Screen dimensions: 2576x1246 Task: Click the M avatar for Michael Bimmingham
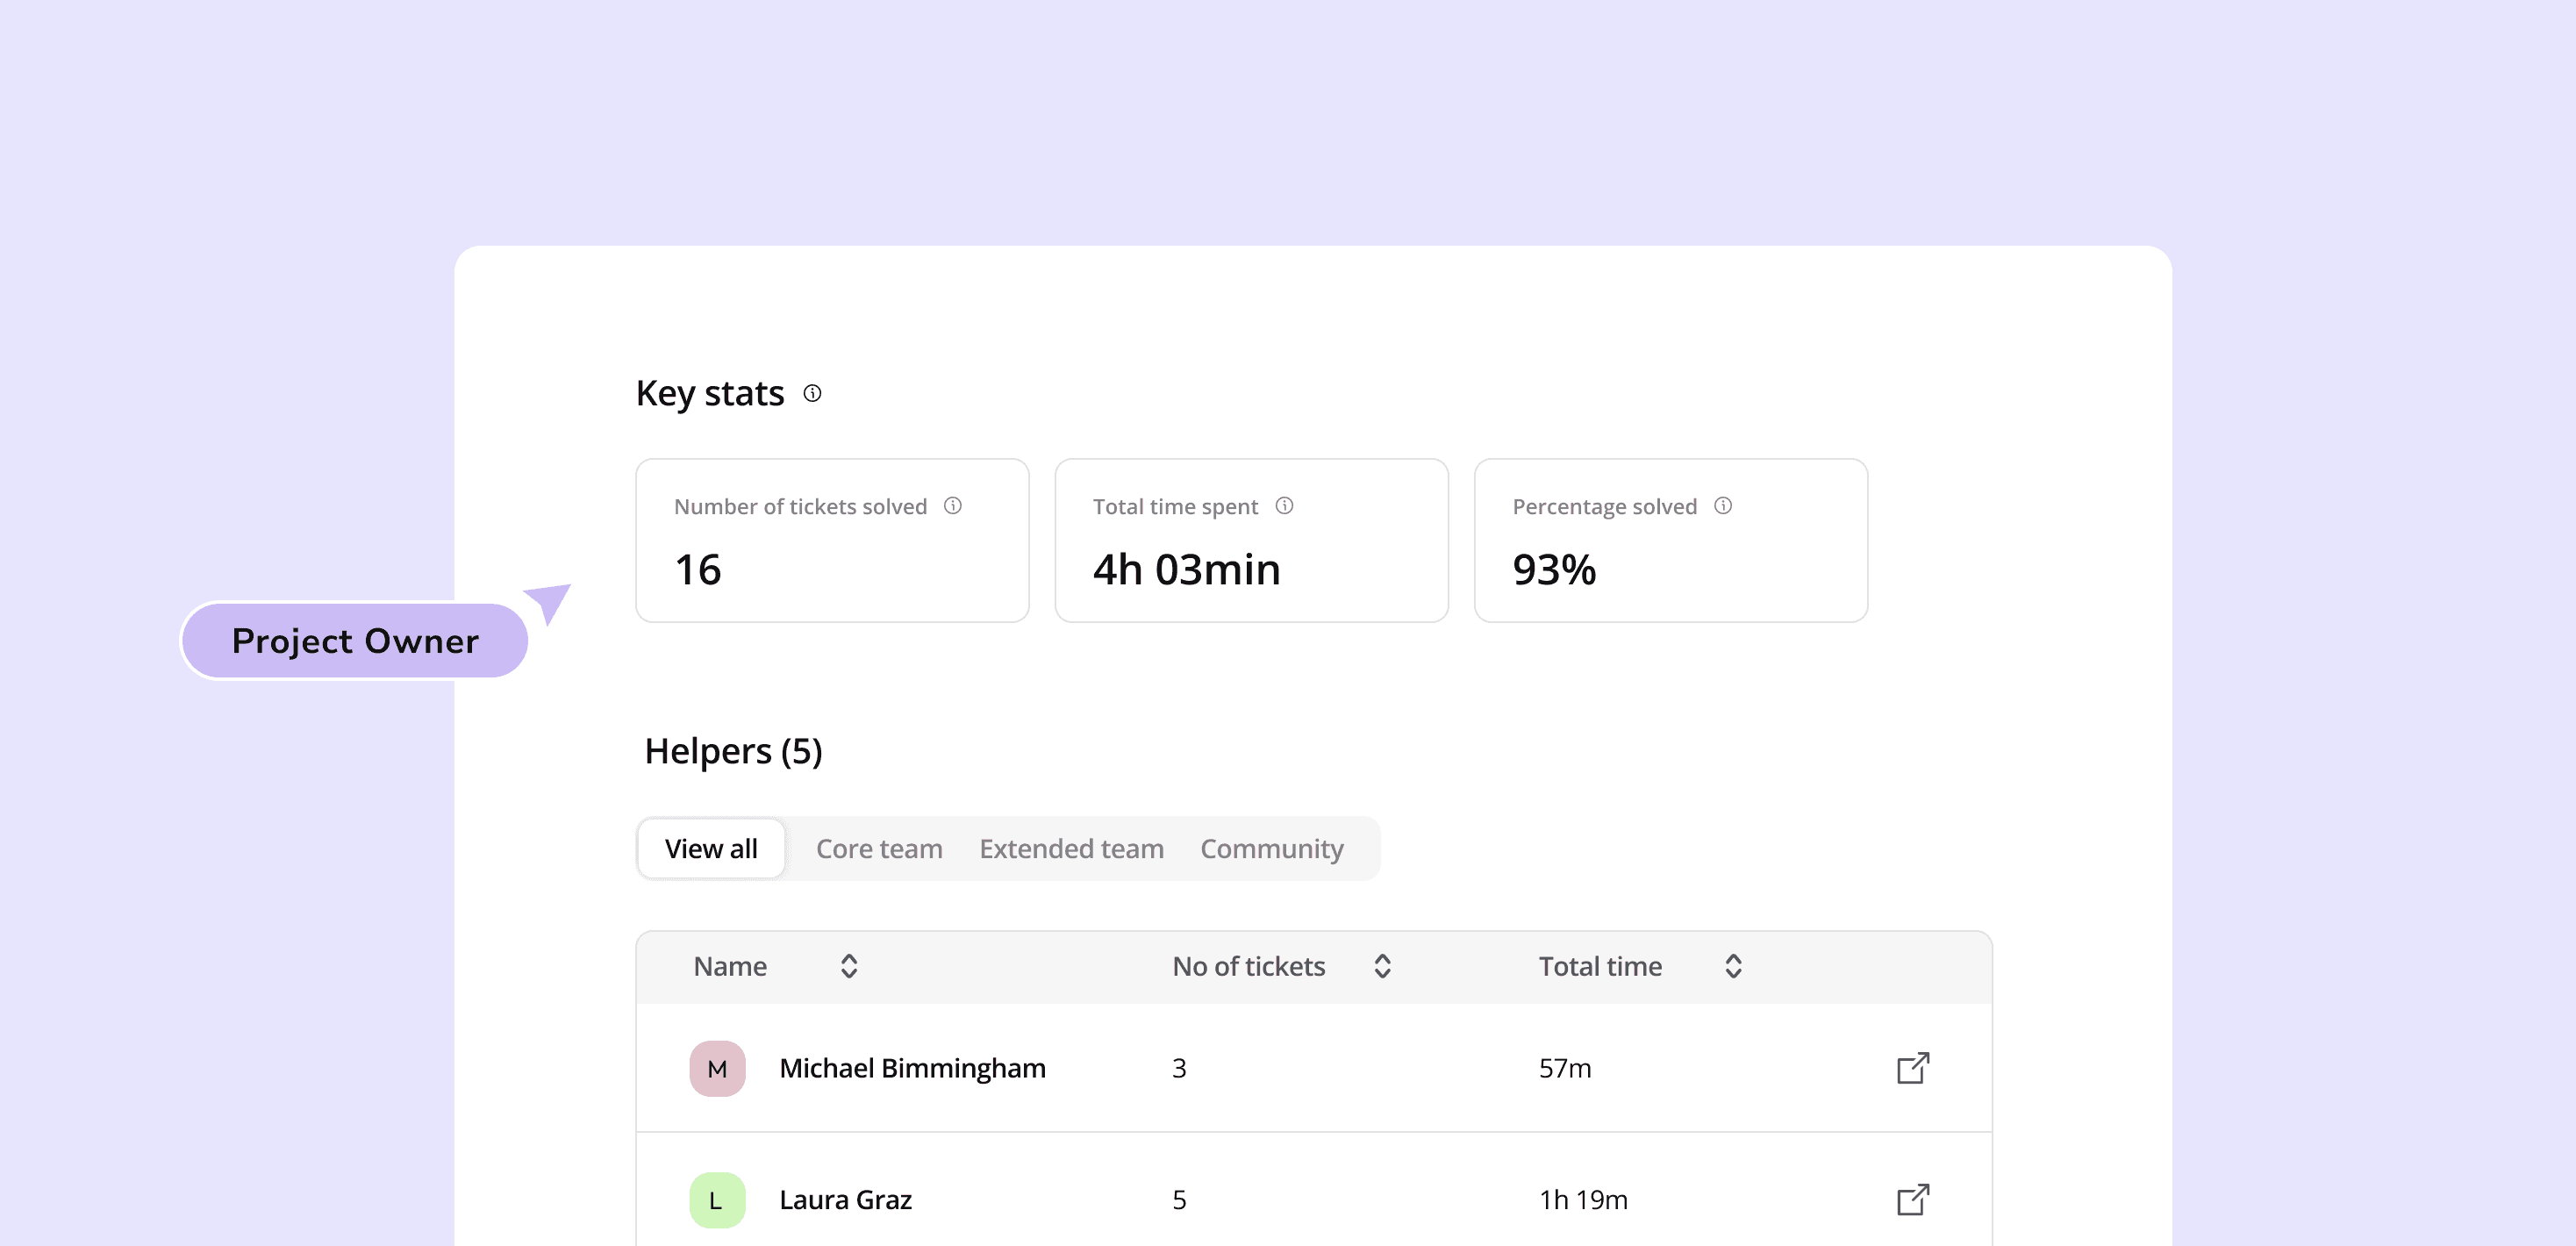pos(717,1068)
